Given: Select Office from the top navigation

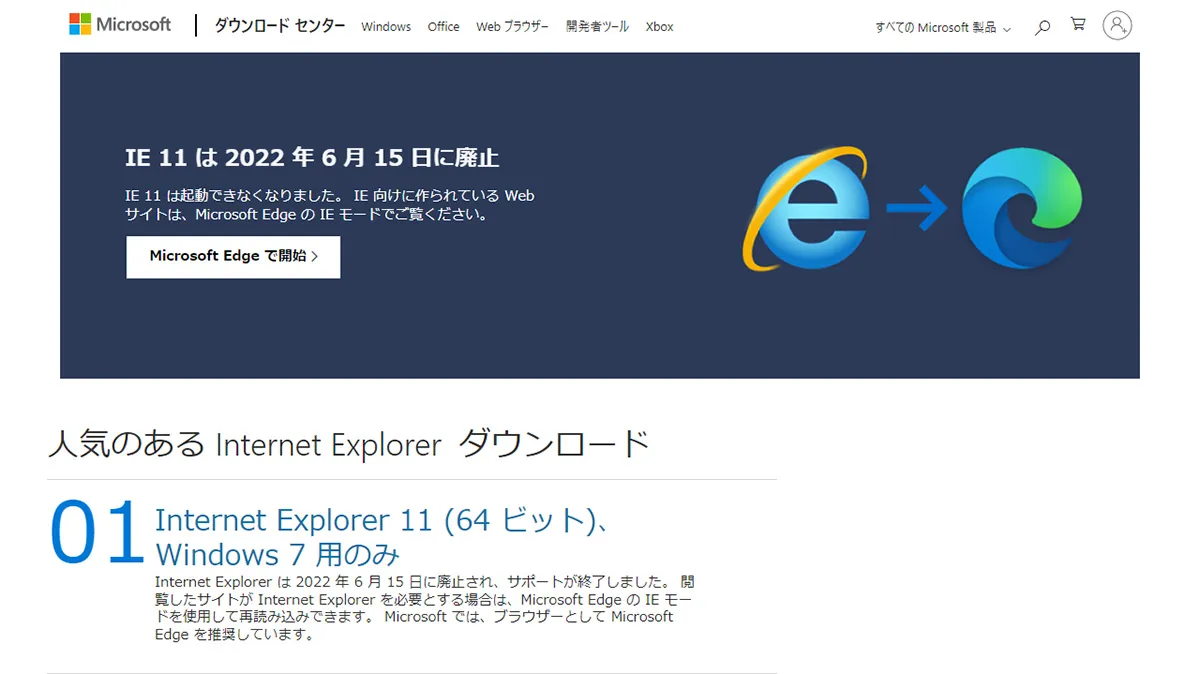Looking at the screenshot, I should click(x=443, y=28).
